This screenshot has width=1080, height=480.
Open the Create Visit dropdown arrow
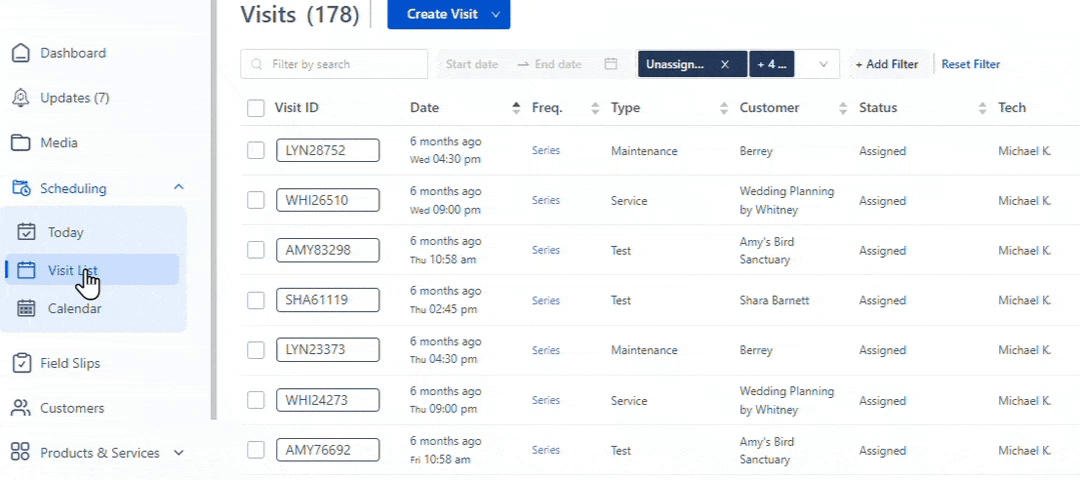click(495, 14)
